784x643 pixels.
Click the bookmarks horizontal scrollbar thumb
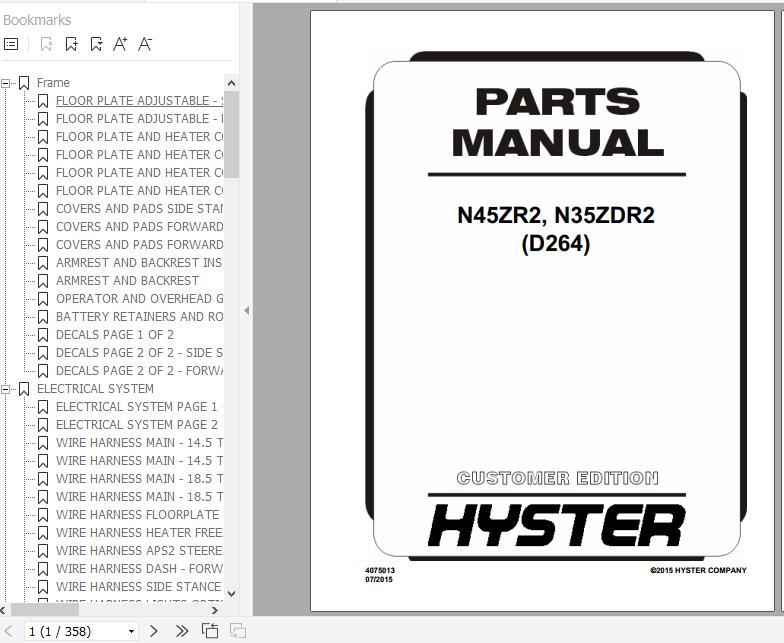click(x=45, y=610)
